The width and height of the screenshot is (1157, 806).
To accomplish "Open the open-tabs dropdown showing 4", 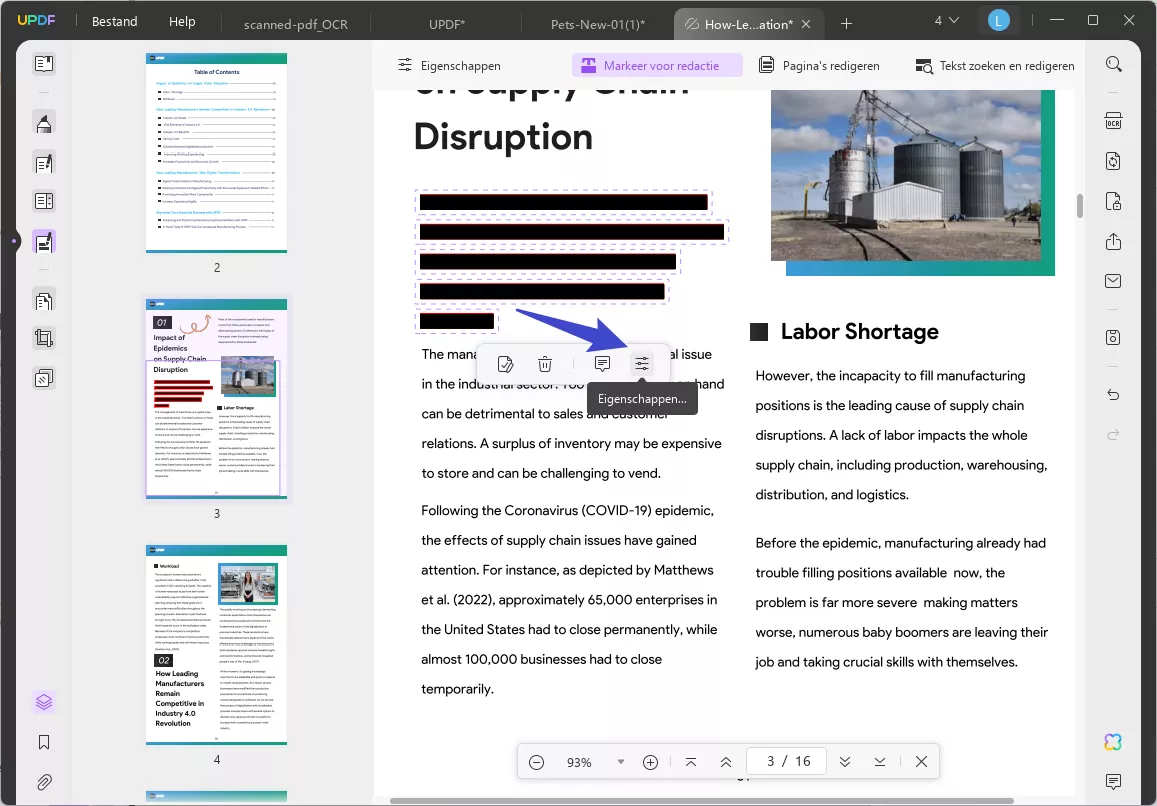I will pos(946,20).
